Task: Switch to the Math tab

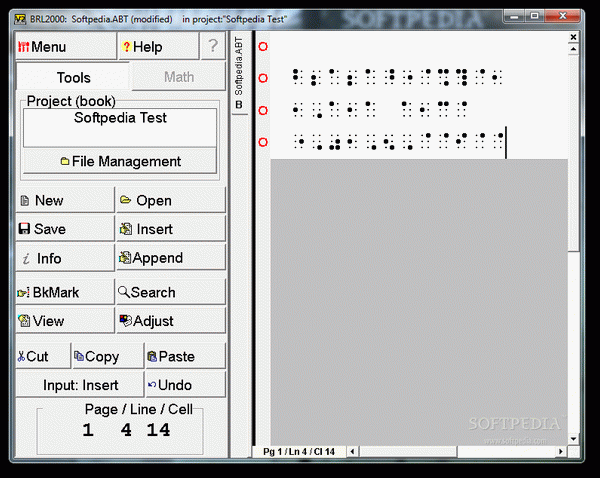Action: (179, 77)
